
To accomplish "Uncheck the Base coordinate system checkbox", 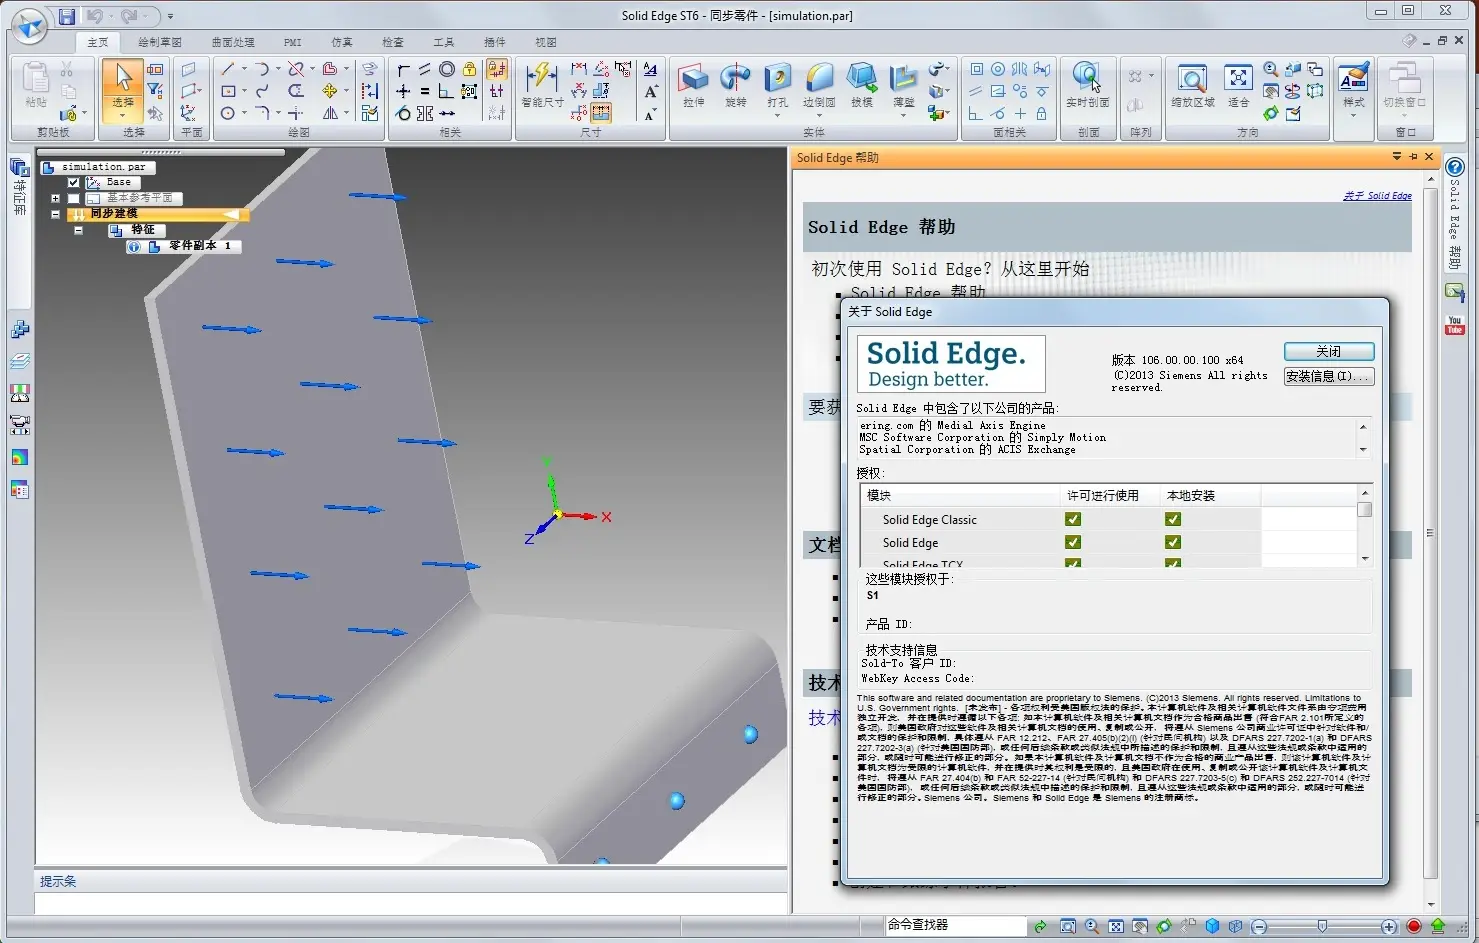I will pos(73,183).
